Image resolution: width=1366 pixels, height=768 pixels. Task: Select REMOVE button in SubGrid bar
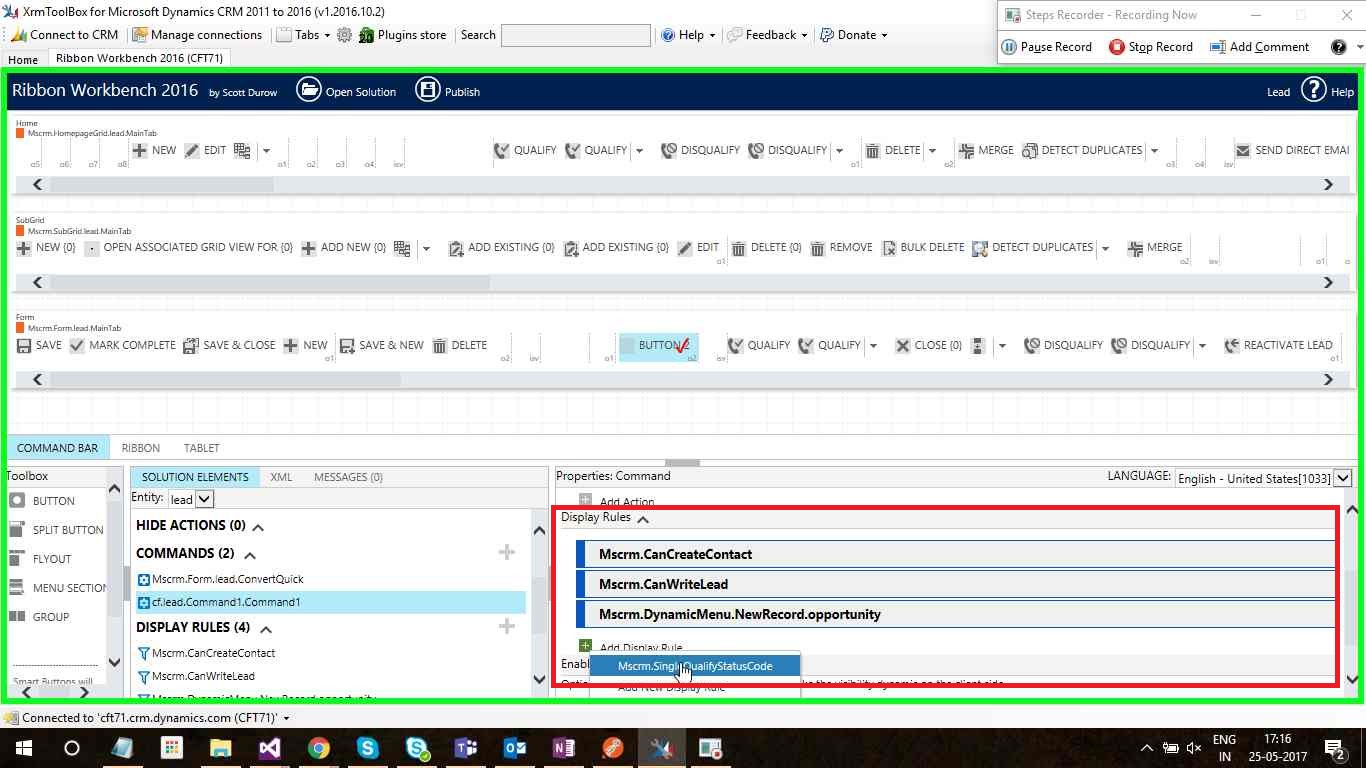coord(841,248)
